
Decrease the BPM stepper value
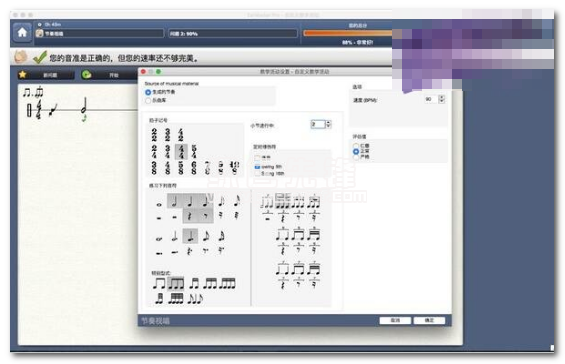click(x=442, y=101)
